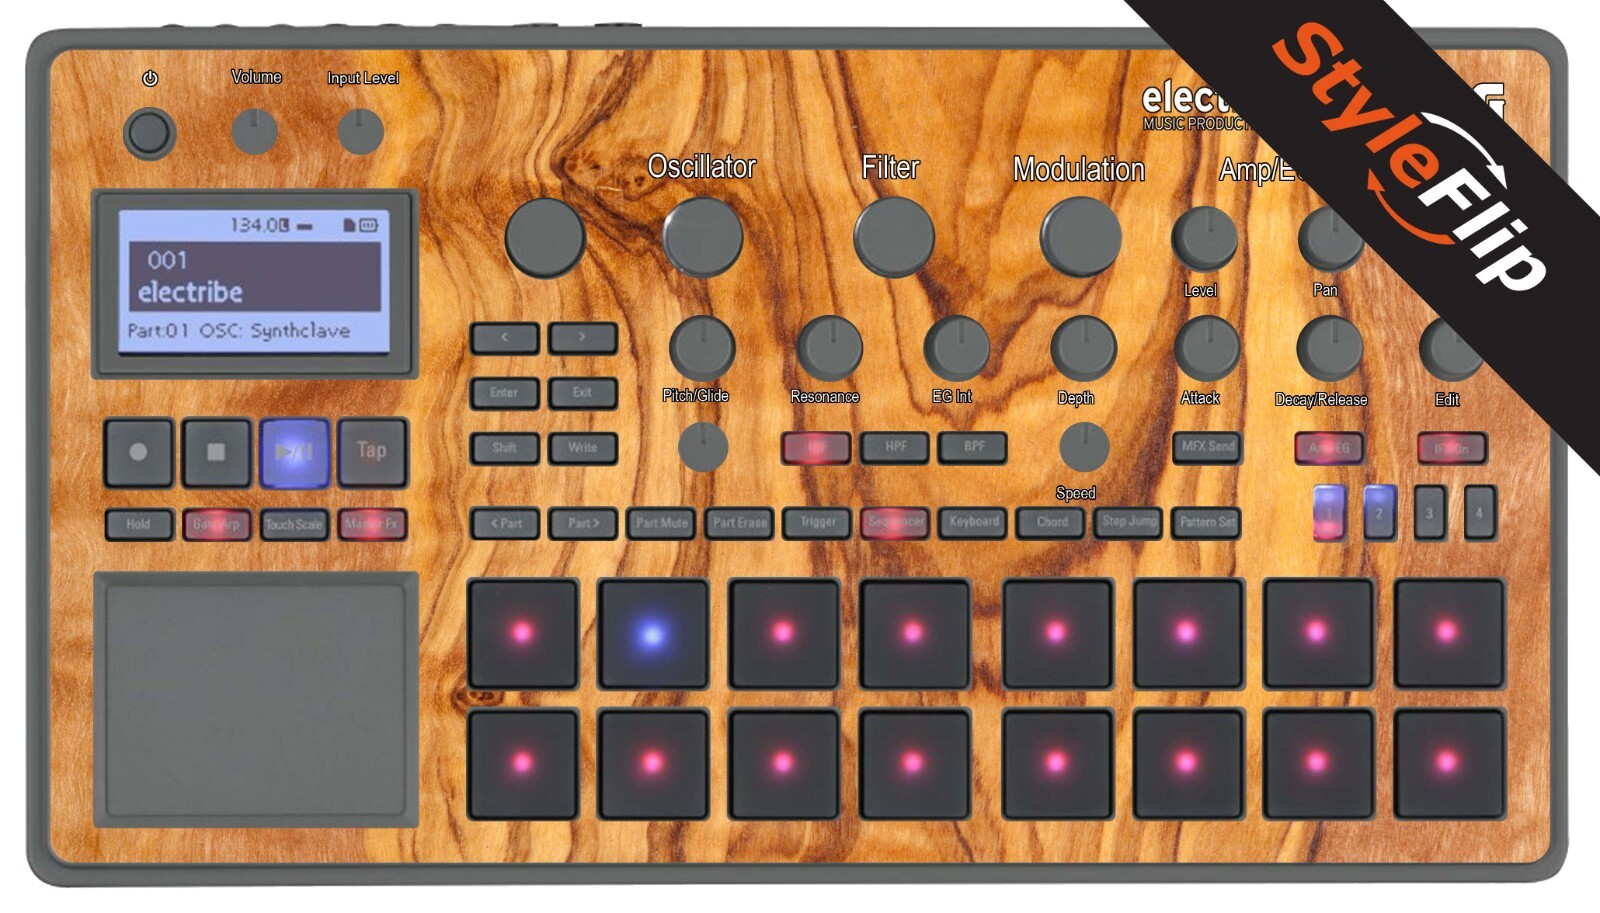
Task: Click the electribe pattern name on display
Action: point(190,292)
